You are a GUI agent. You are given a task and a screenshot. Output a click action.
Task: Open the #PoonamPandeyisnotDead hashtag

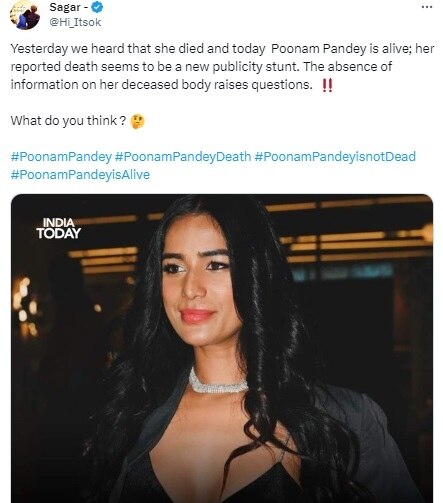335,157
